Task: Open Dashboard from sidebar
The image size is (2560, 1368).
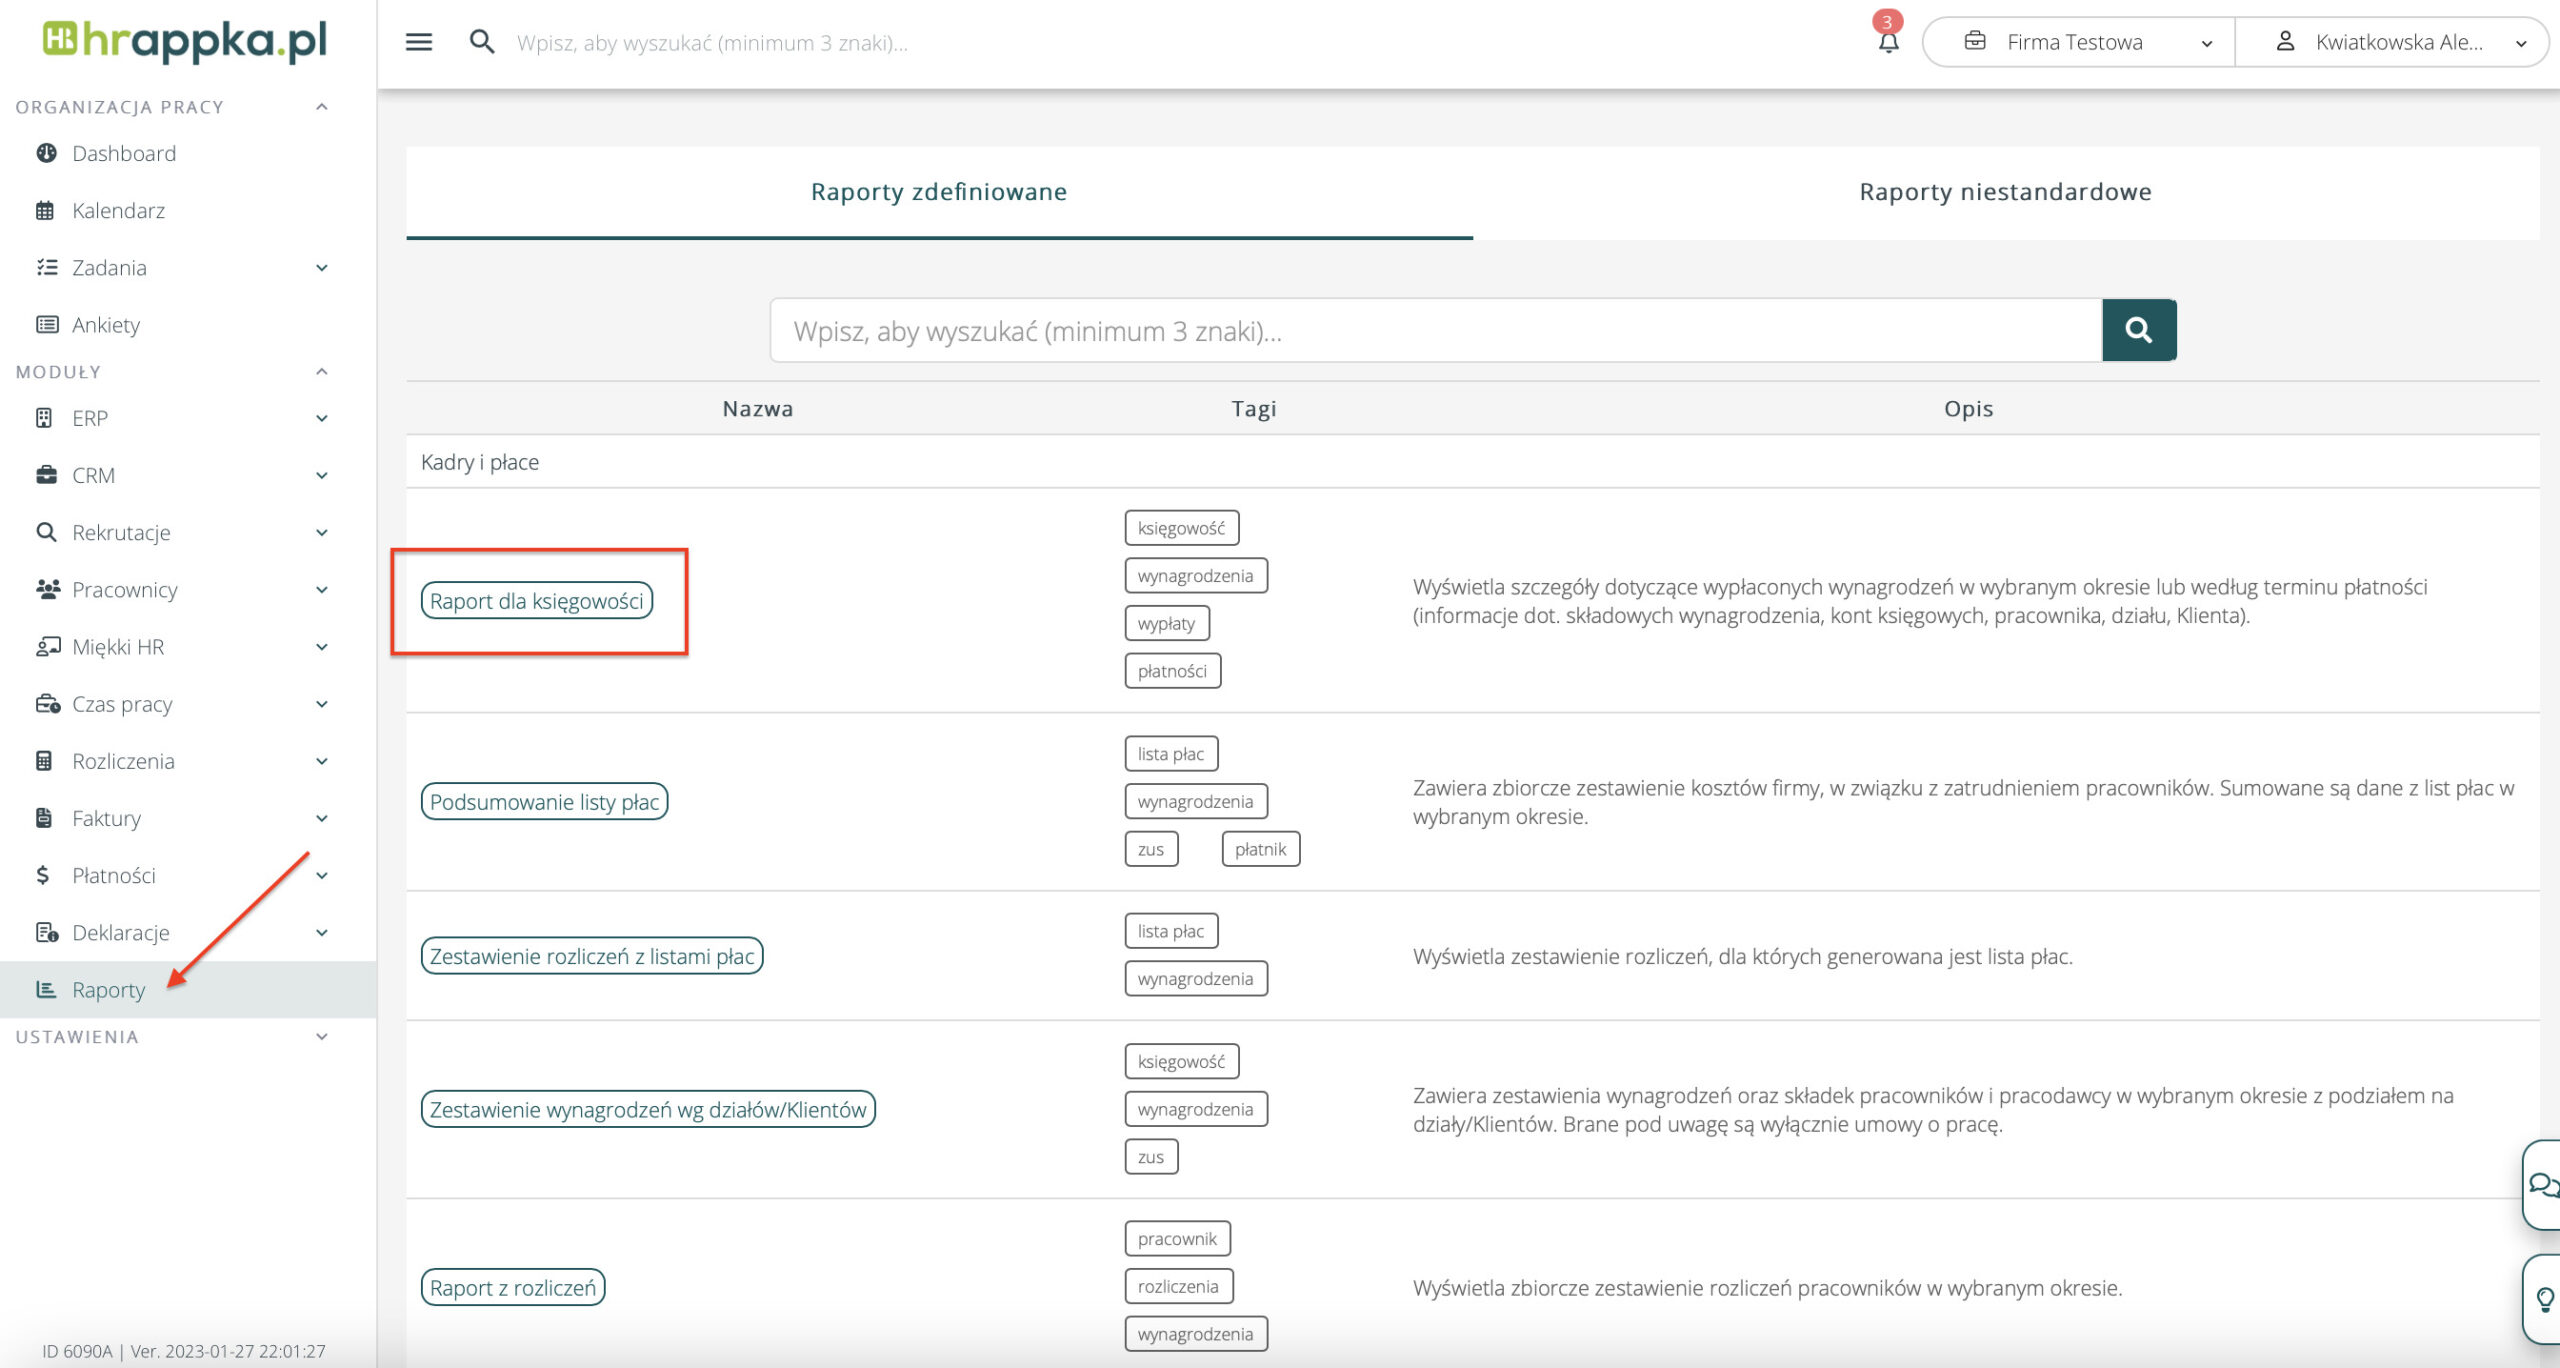Action: click(123, 153)
